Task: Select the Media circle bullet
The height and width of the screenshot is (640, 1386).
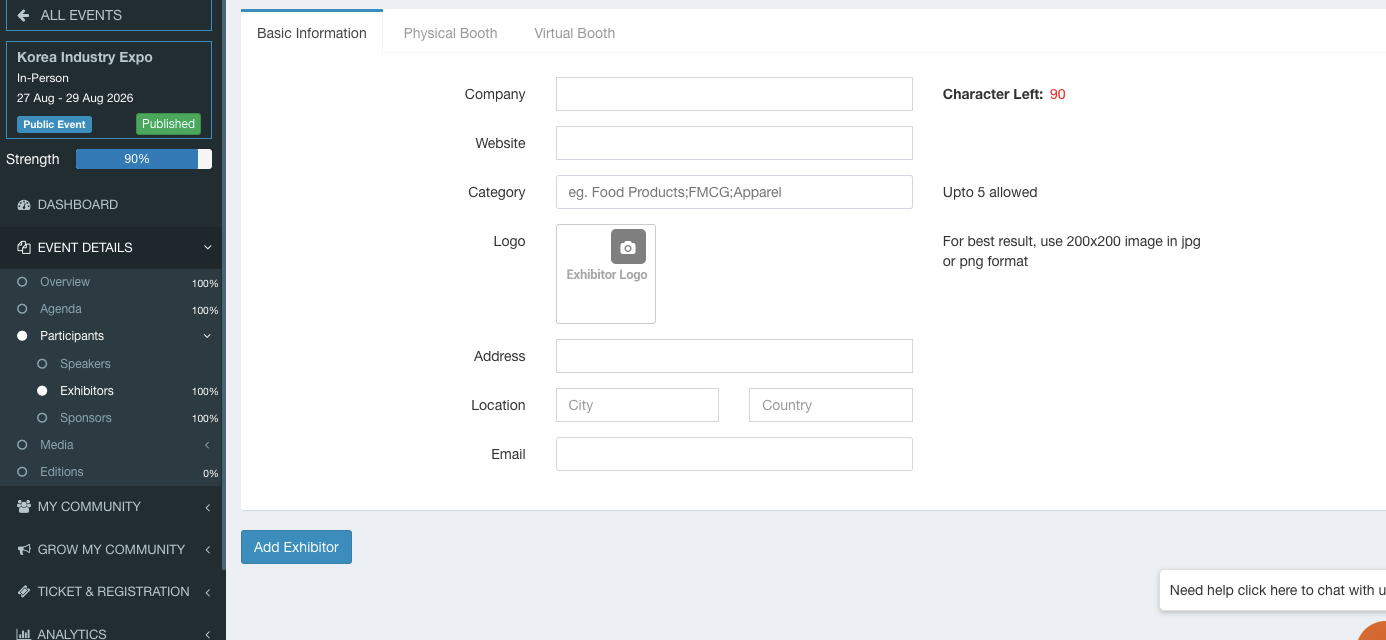Action: click(x=22, y=445)
